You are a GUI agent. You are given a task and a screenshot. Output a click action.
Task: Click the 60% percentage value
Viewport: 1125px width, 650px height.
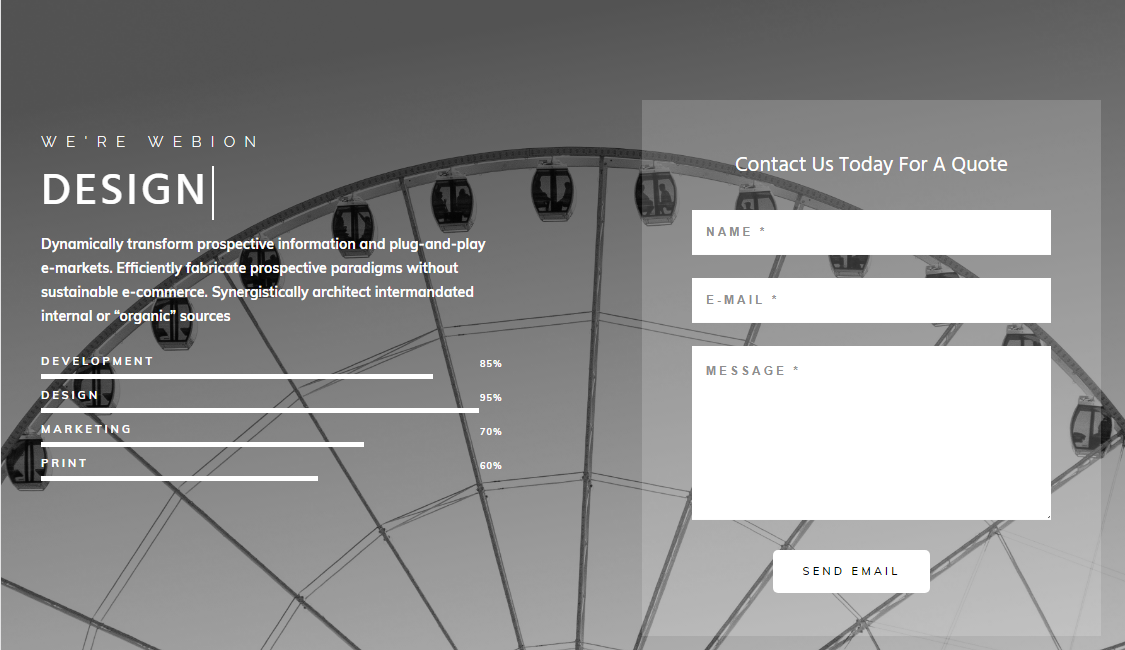tap(491, 466)
